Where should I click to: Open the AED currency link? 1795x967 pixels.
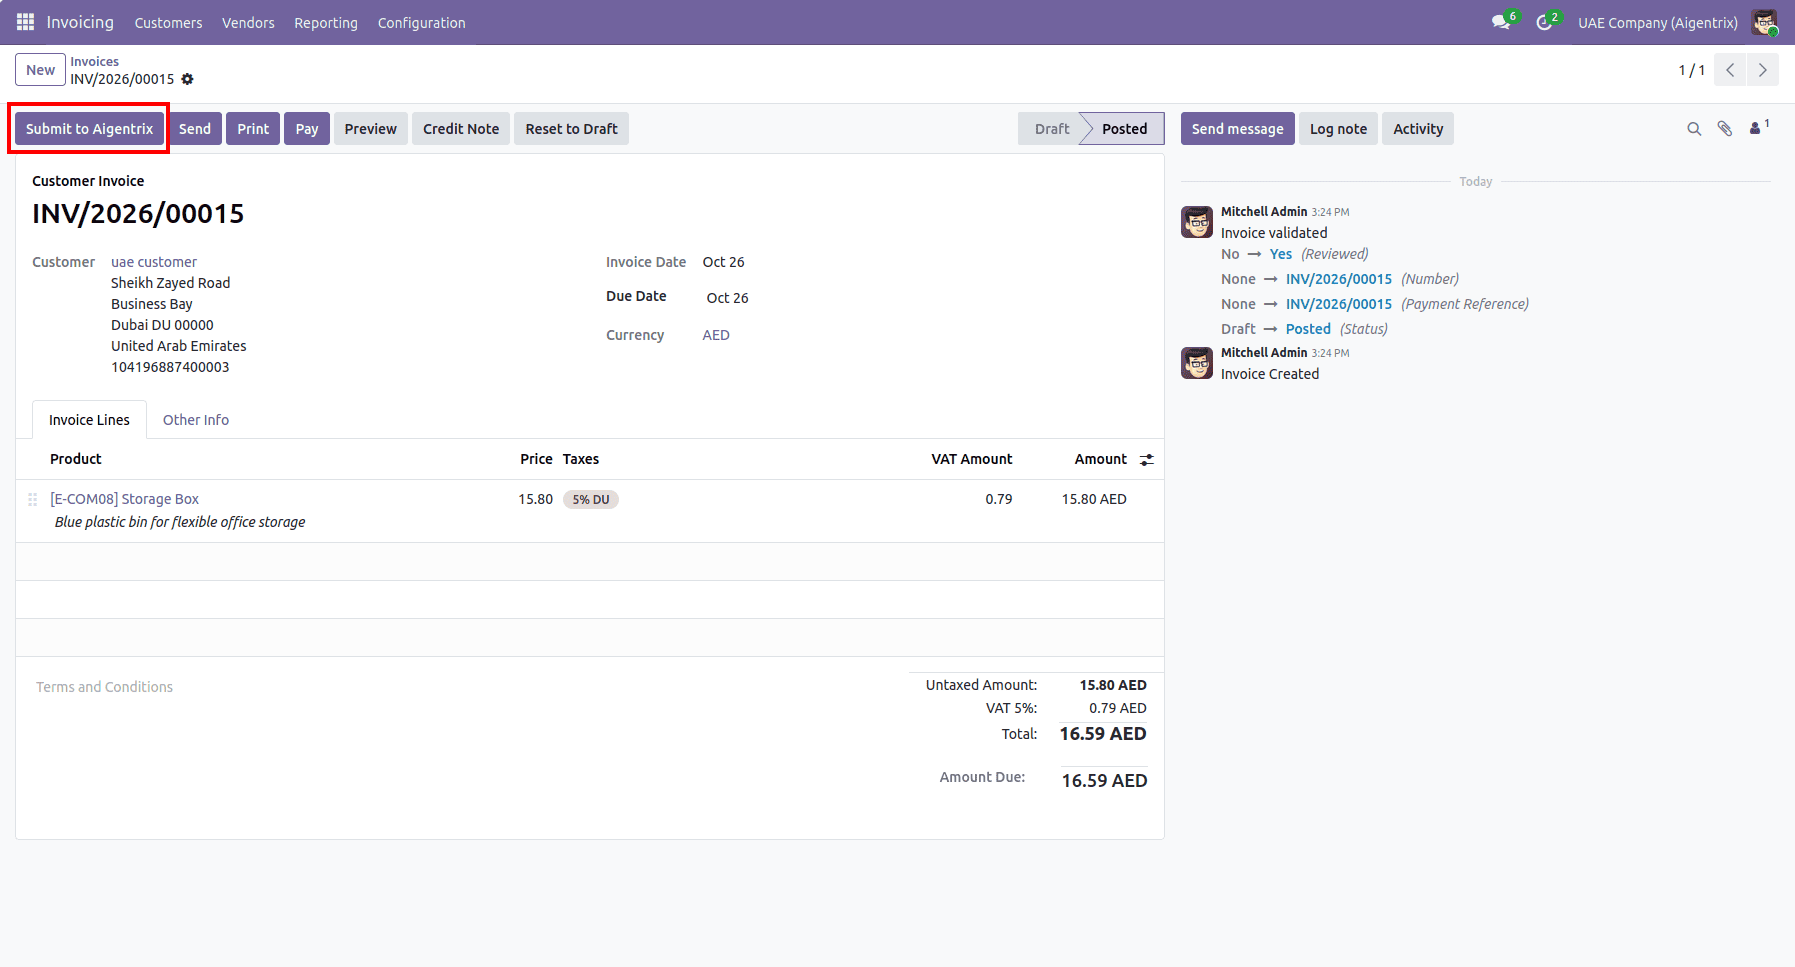pyautogui.click(x=716, y=335)
